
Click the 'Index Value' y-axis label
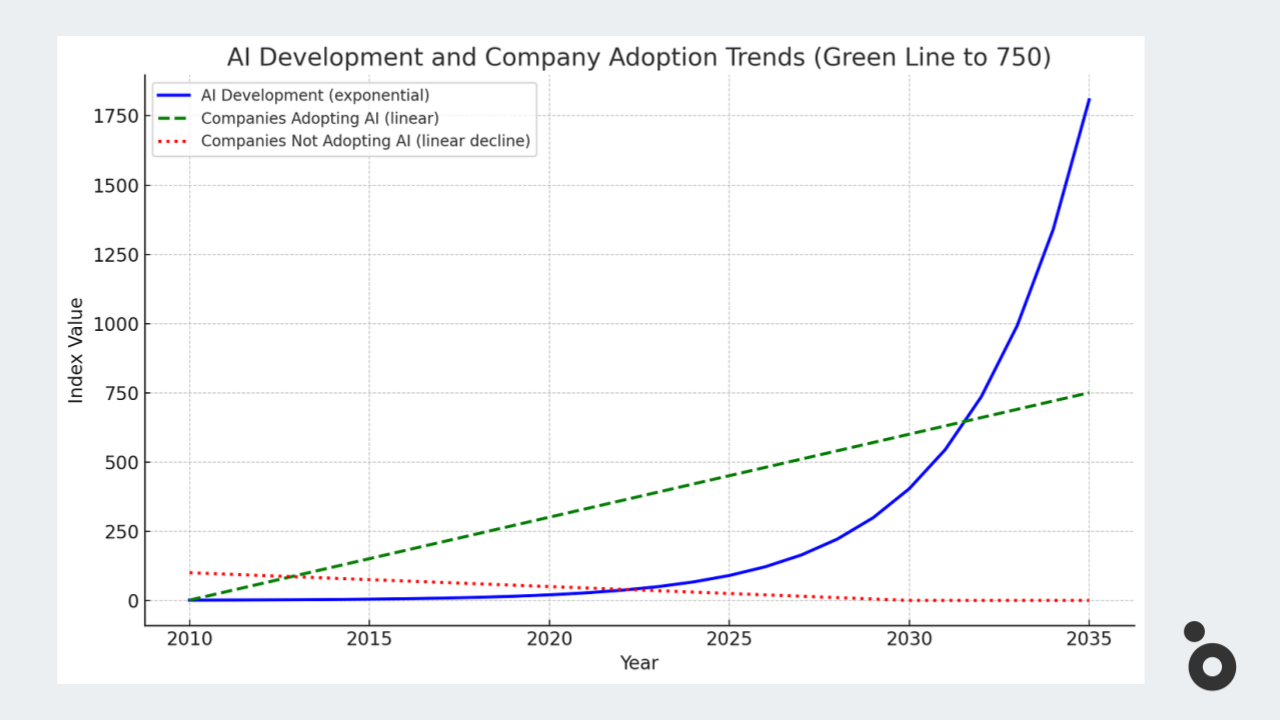(x=76, y=350)
